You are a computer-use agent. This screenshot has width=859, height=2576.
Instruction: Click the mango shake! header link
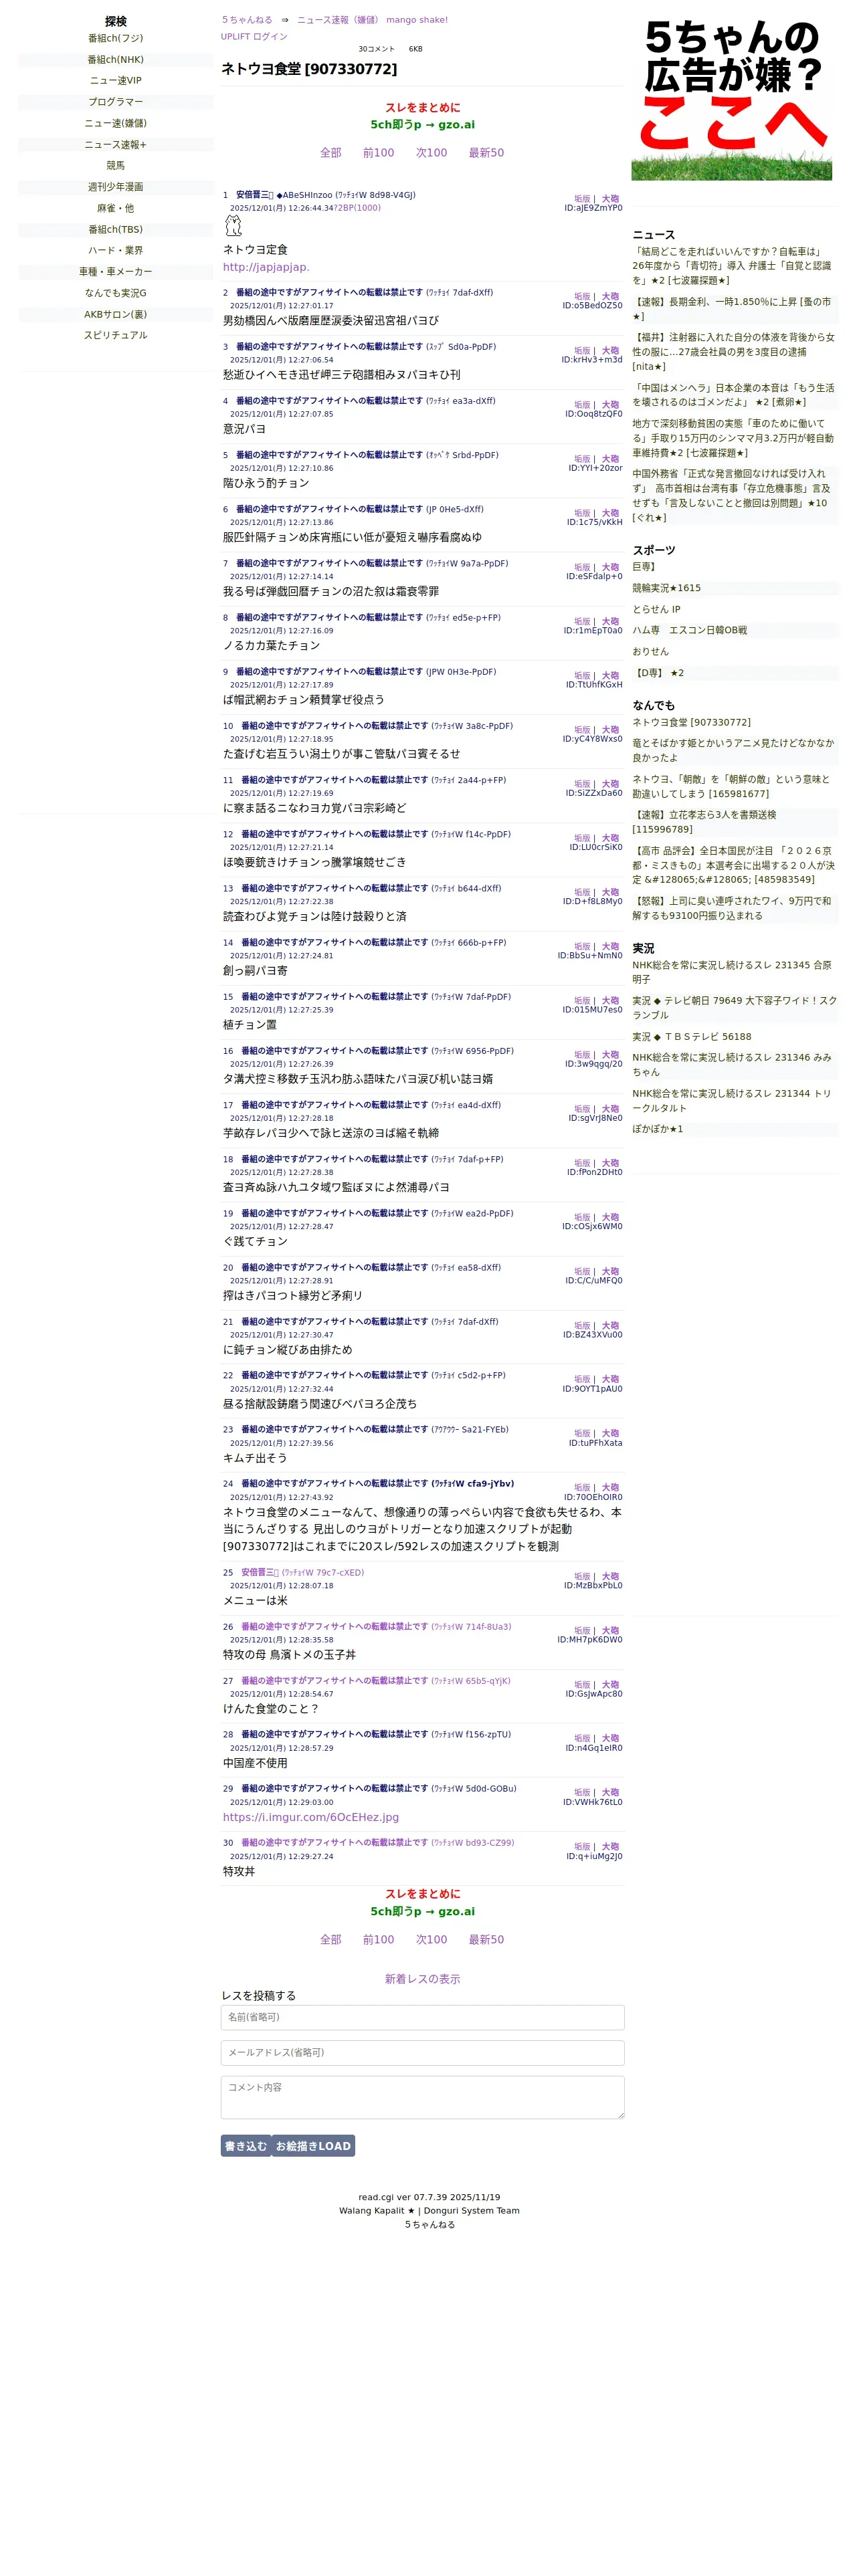click(x=417, y=20)
